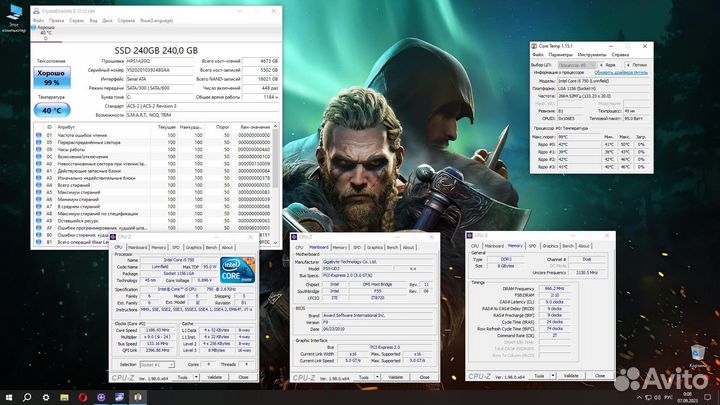Open the volume tray icon

[657, 397]
